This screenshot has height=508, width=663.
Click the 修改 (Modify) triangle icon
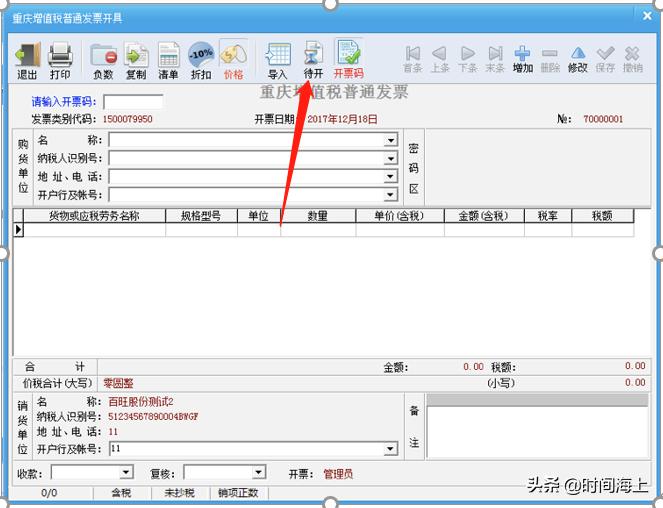[578, 59]
